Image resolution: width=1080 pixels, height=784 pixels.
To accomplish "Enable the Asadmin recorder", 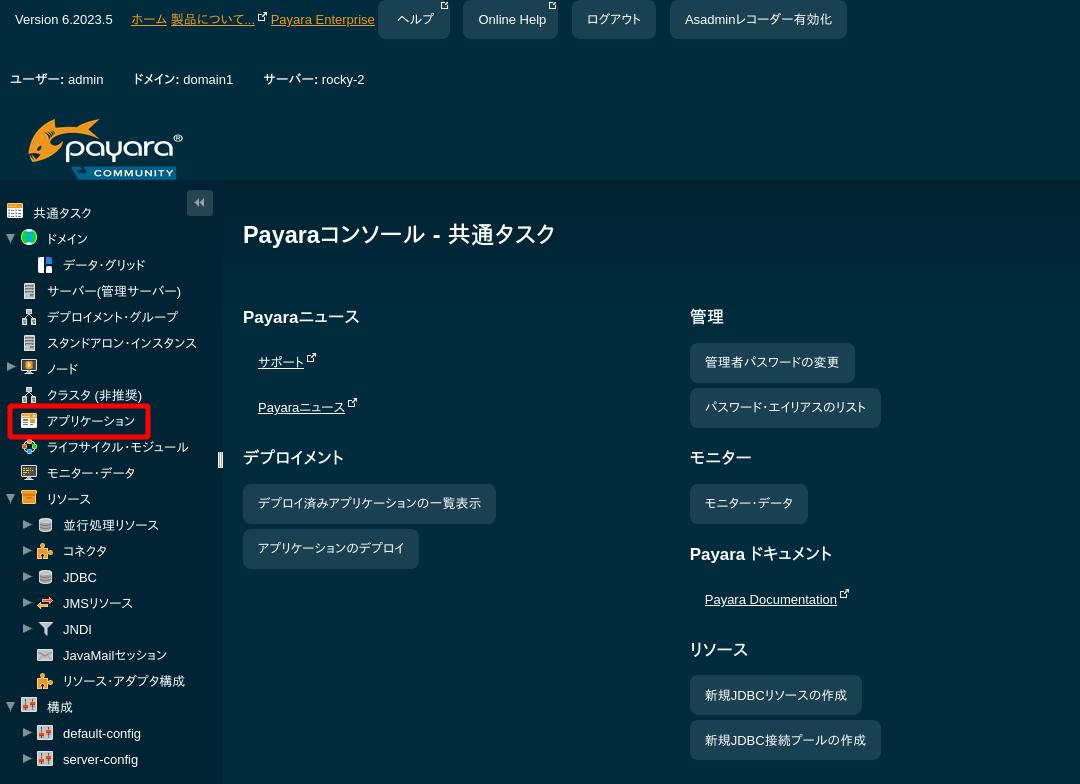I will 758,19.
